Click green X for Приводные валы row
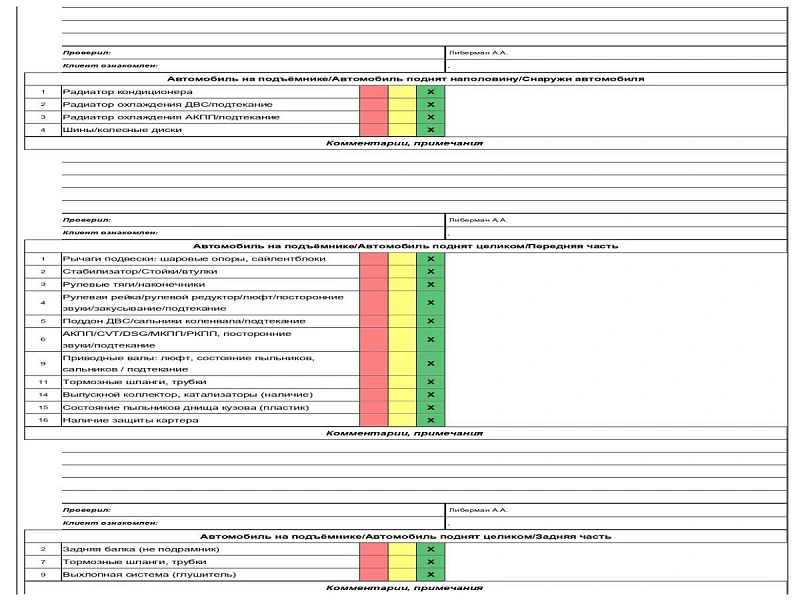The width and height of the screenshot is (800, 600). click(430, 363)
